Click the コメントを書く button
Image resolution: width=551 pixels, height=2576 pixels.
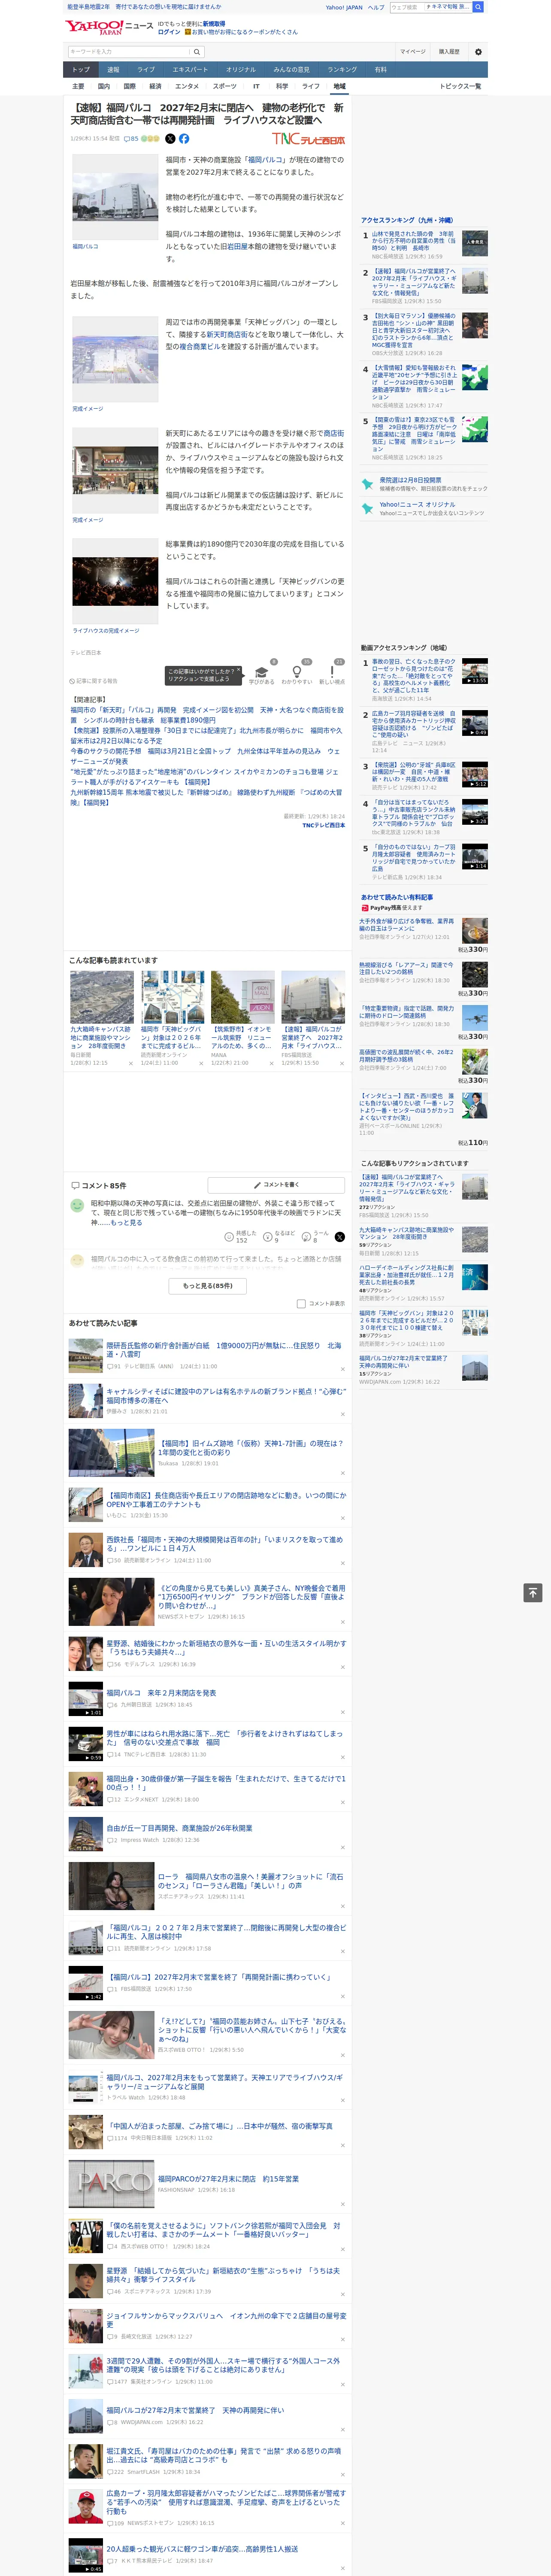coord(277,1185)
